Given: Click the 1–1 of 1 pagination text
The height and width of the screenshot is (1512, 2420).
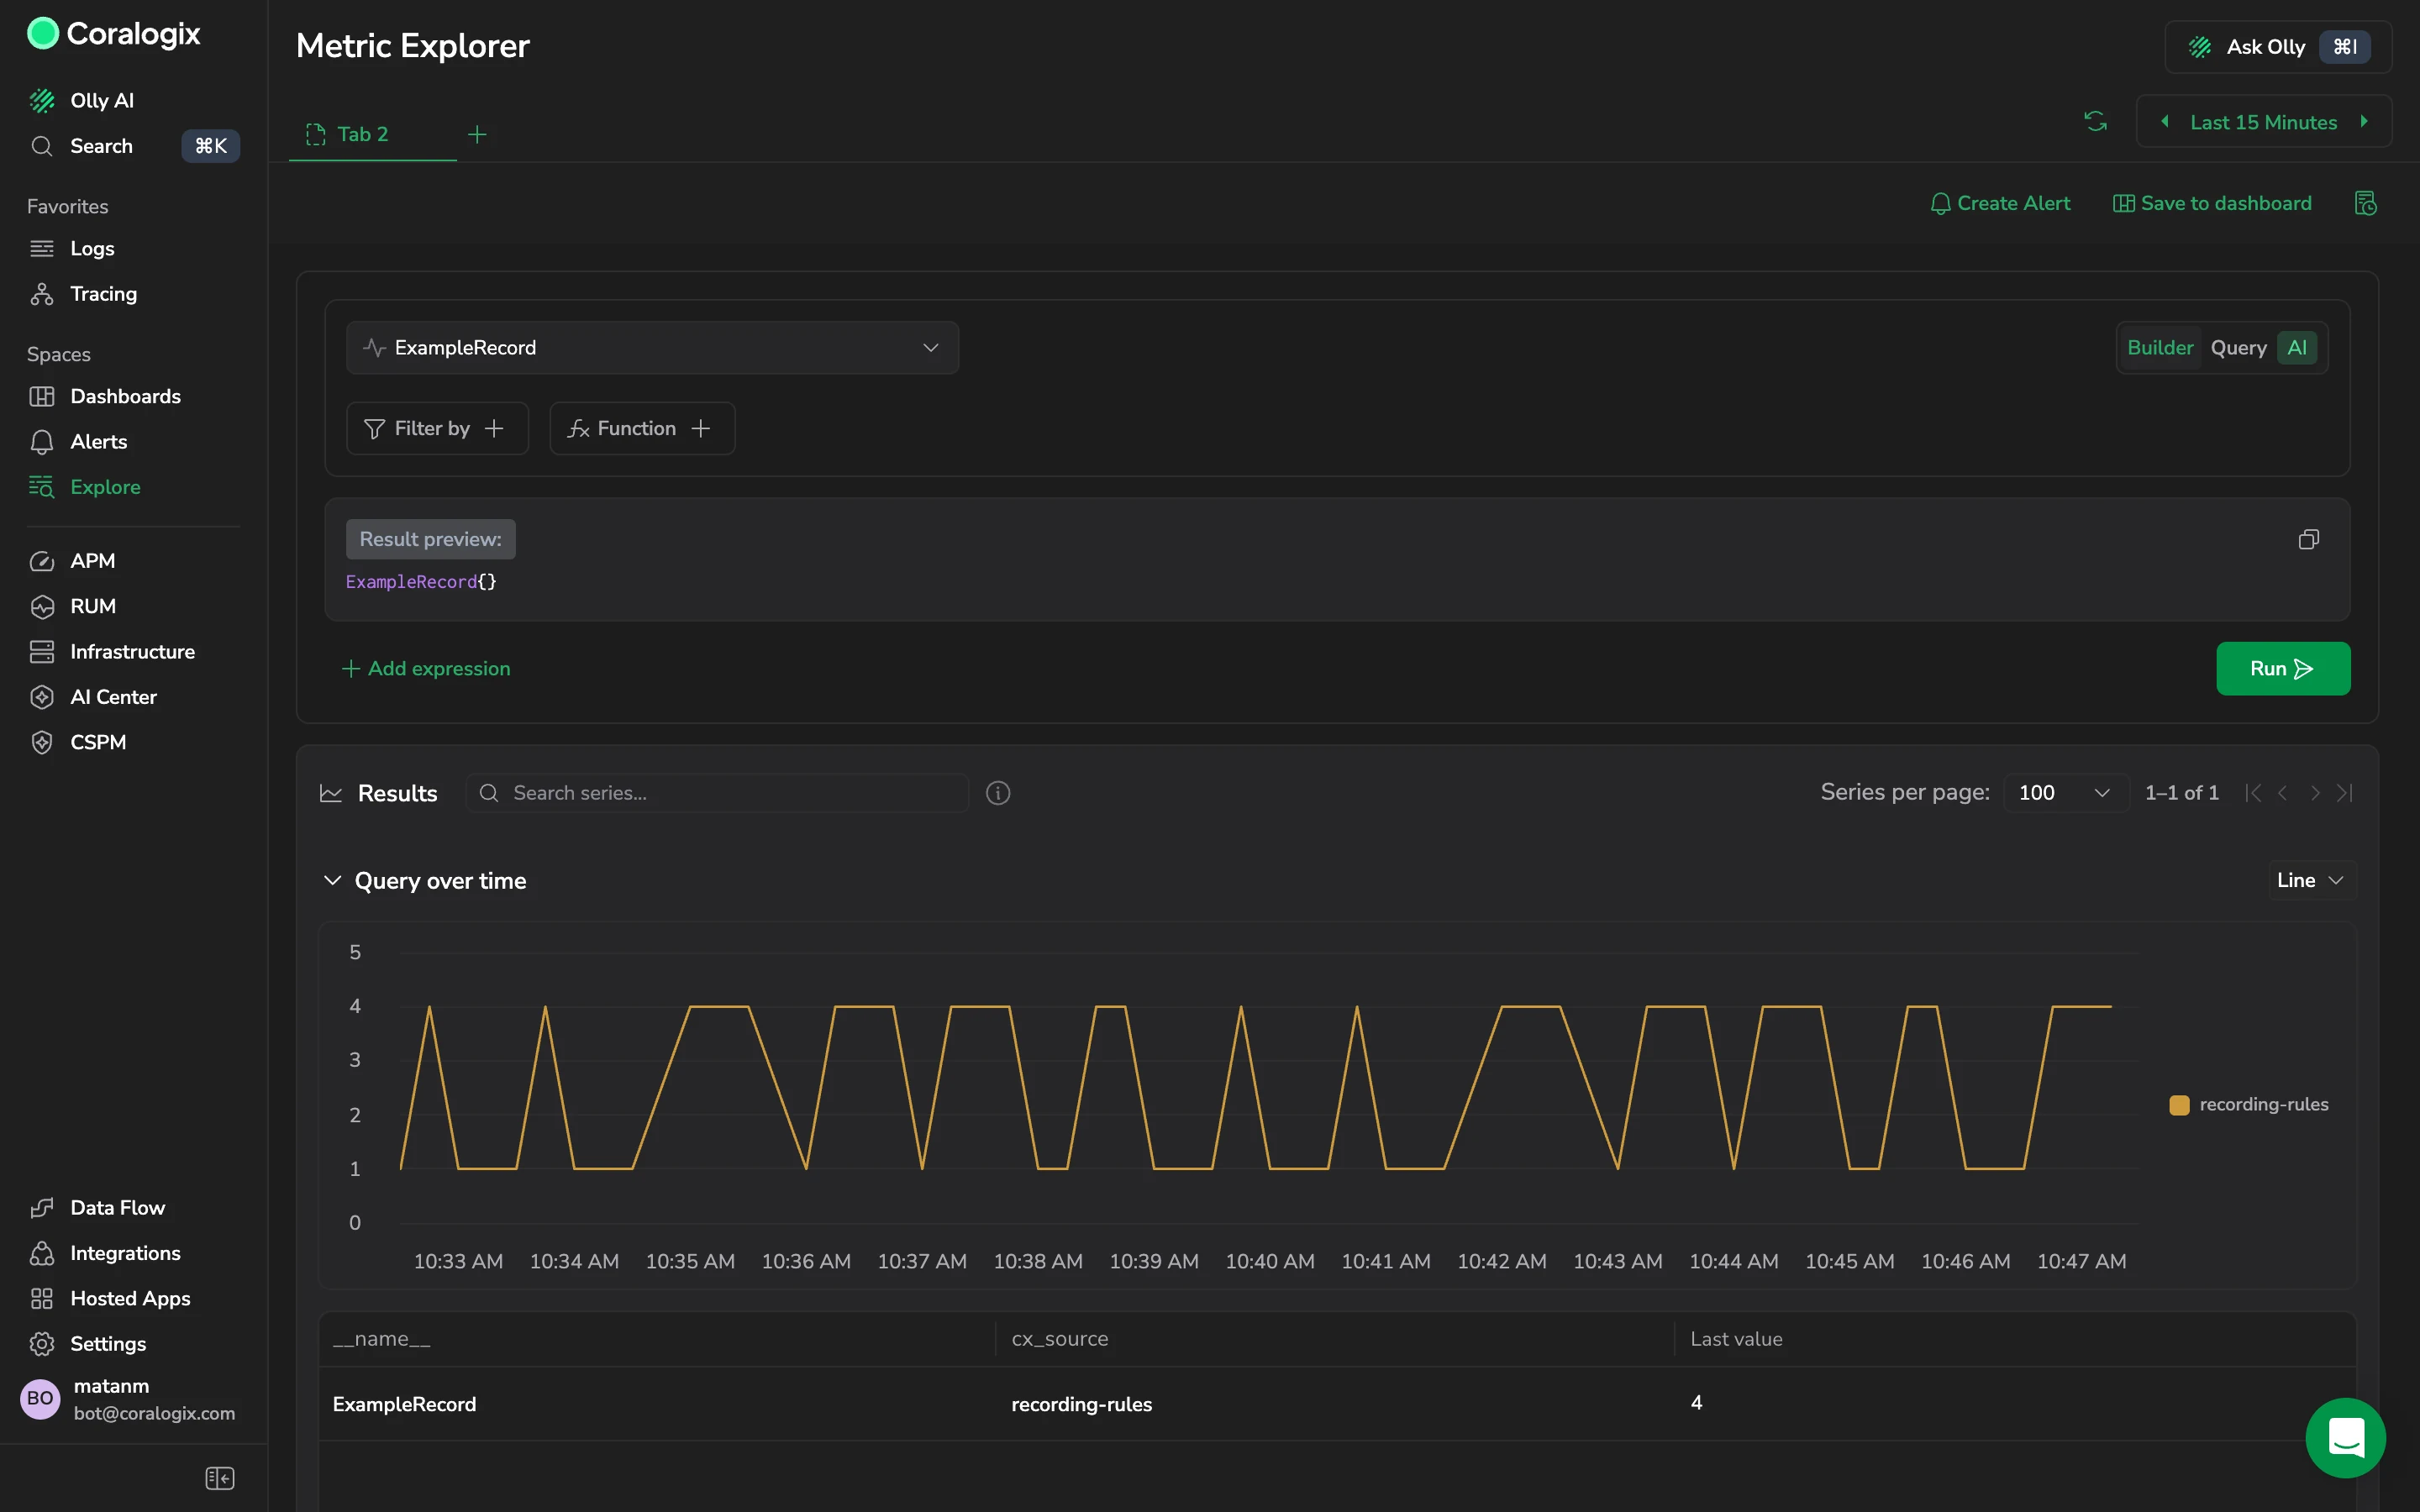Looking at the screenshot, I should click(2181, 793).
